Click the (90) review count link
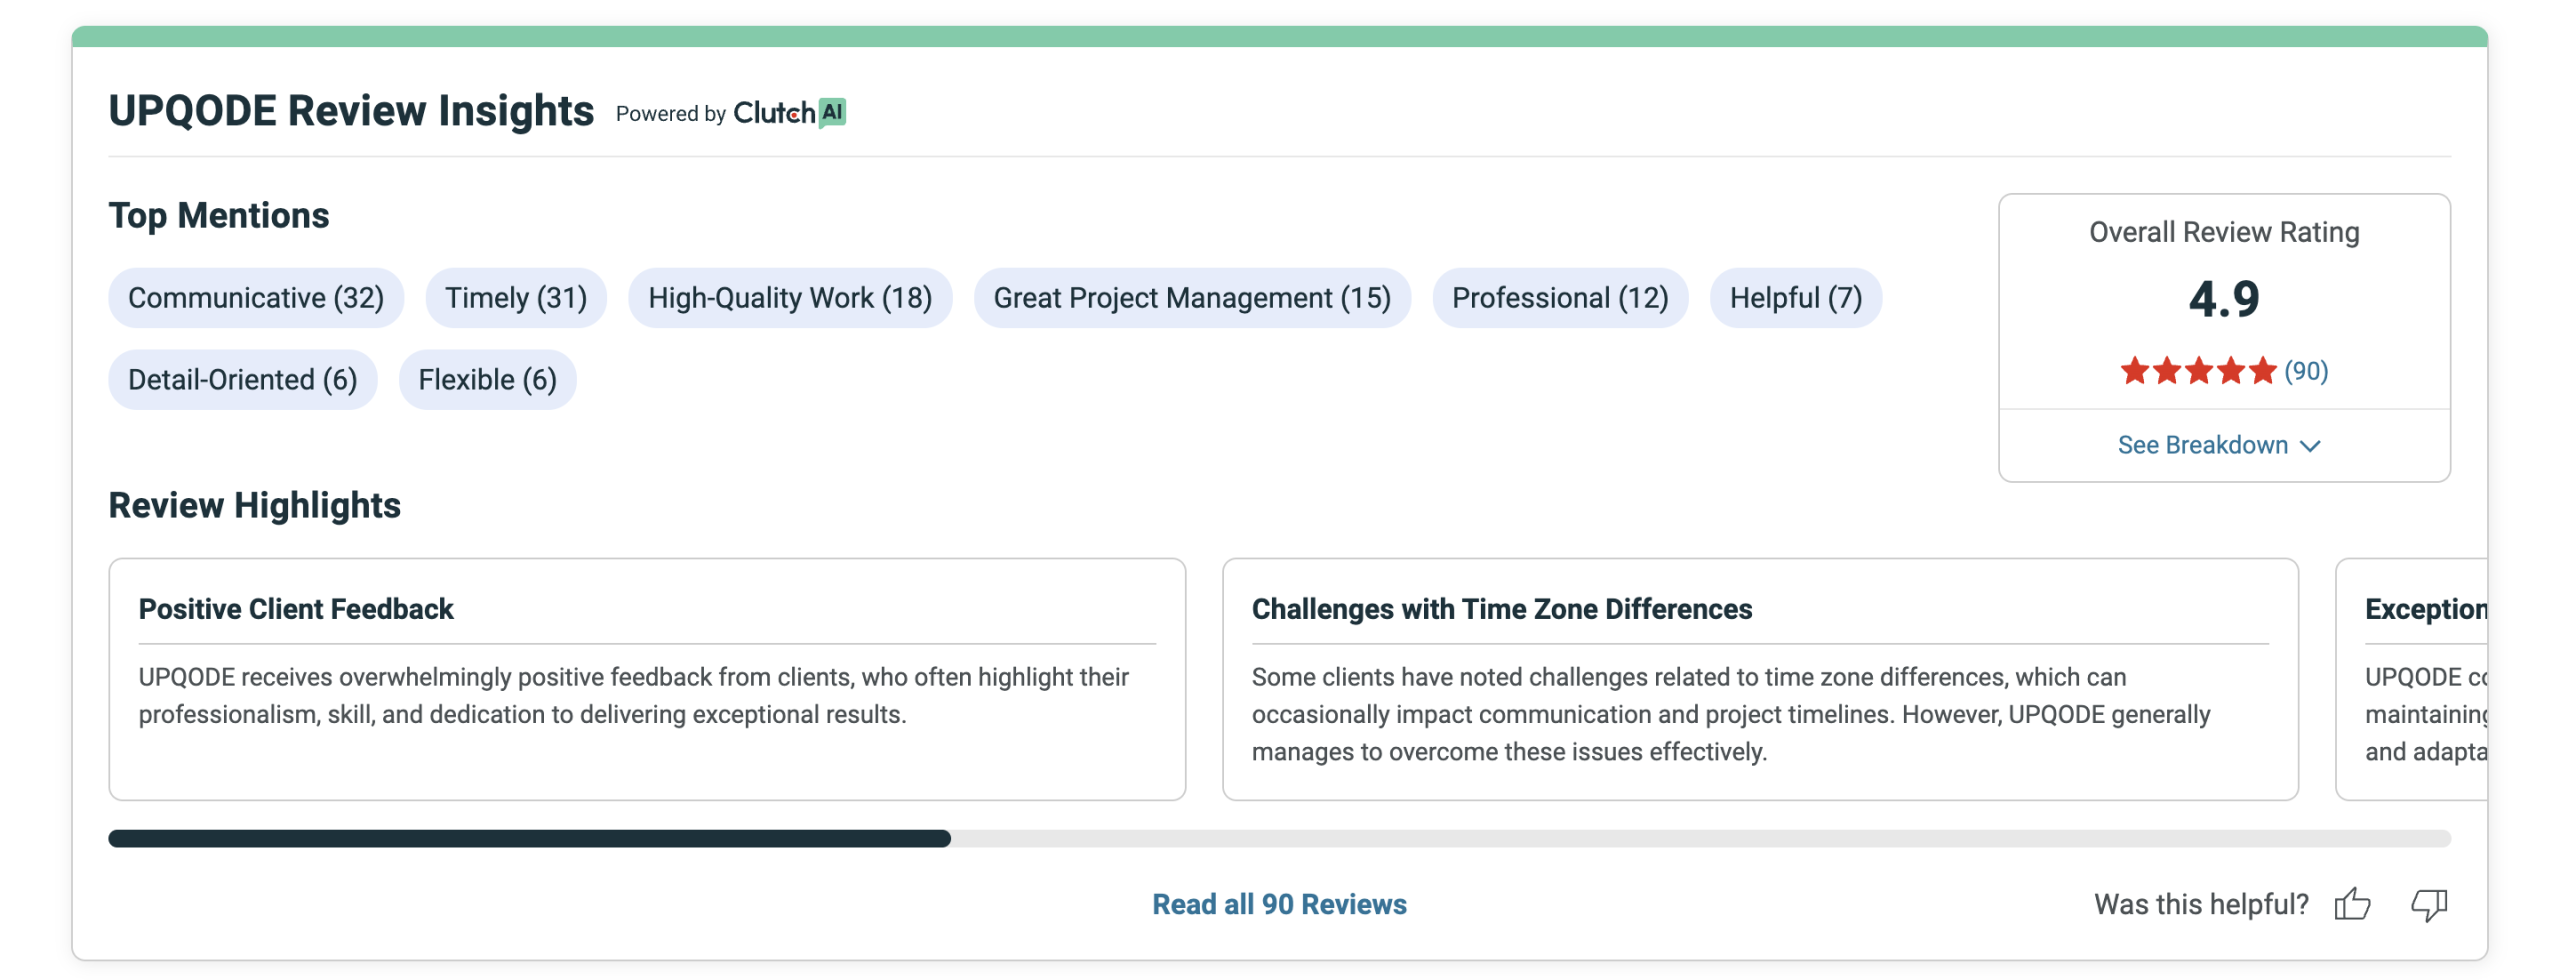The image size is (2560, 980). pos(2306,371)
